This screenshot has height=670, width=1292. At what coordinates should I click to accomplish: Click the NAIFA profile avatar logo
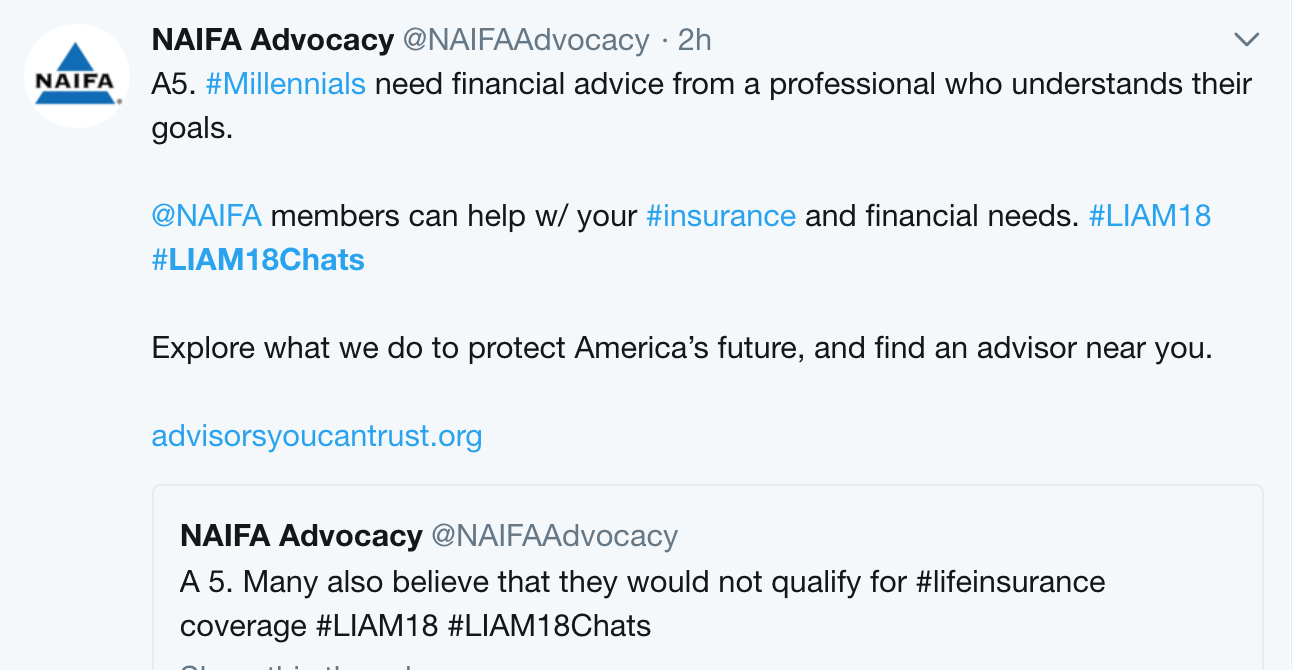click(x=77, y=77)
